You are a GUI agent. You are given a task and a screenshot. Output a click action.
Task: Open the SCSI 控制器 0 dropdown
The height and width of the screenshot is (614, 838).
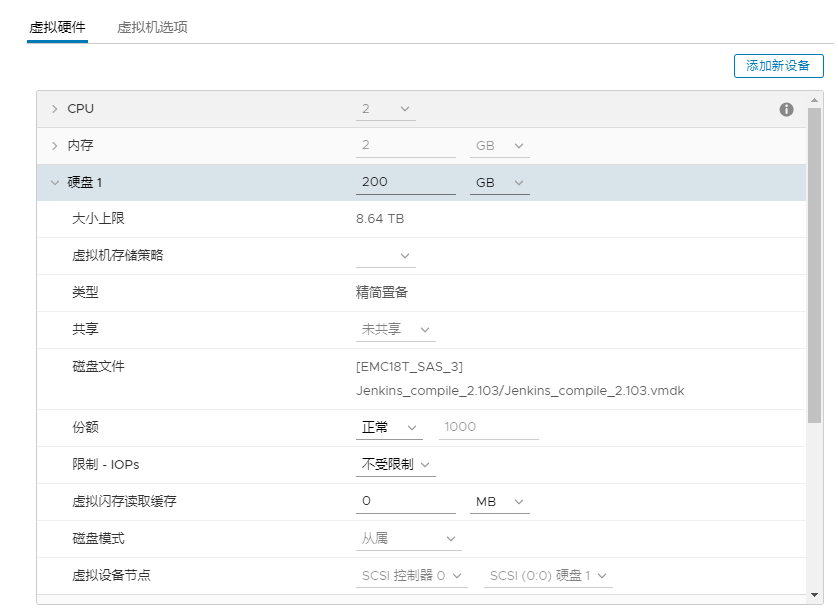point(412,576)
